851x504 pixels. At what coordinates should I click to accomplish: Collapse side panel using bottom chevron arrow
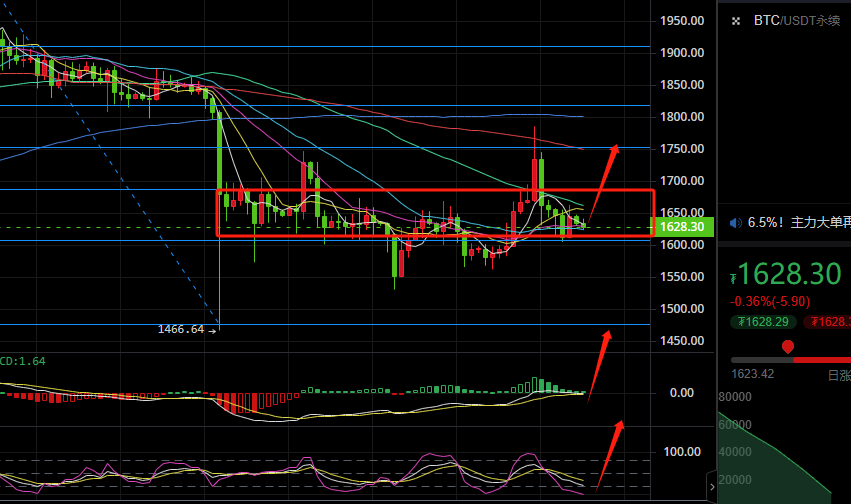point(712,486)
